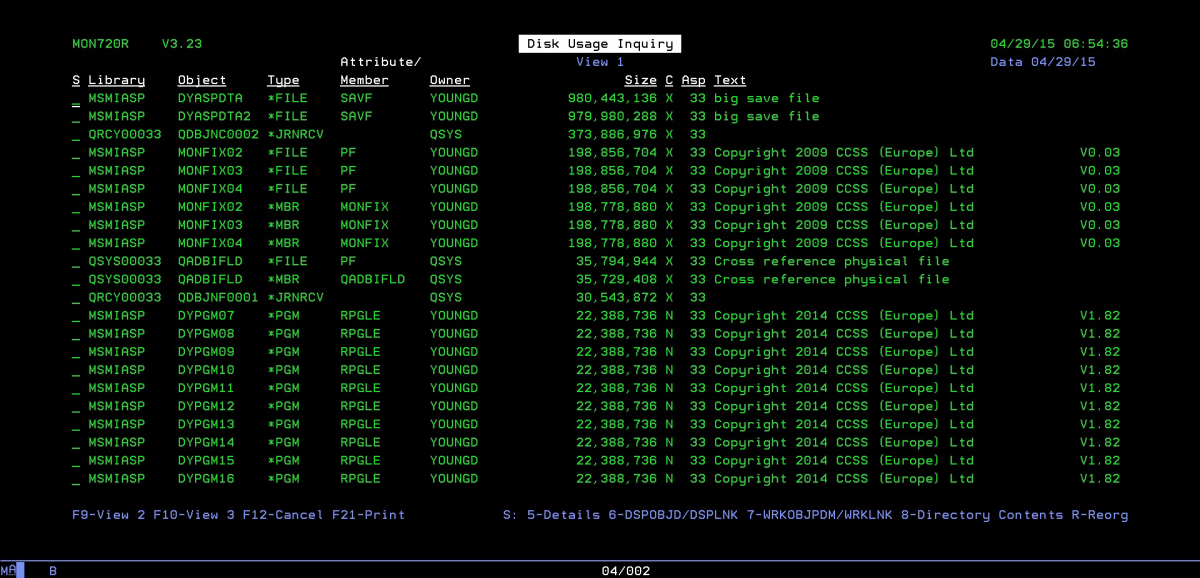The image size is (1200, 578).
Task: Select input field next to QDBJNF0001 row
Action: click(76, 298)
